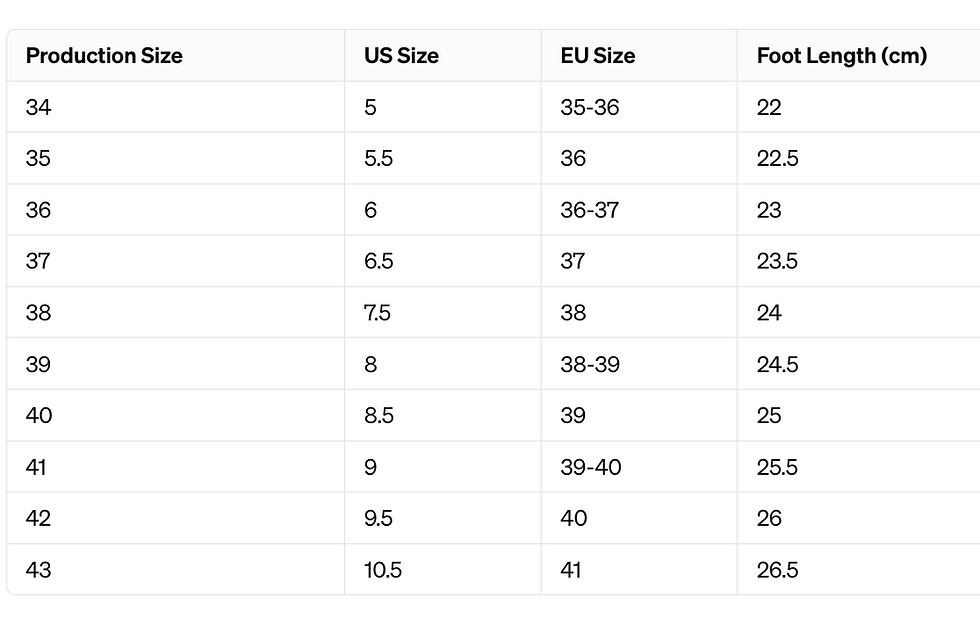Select EU size 41 cell
The width and height of the screenshot is (980, 639).
[x=639, y=569]
